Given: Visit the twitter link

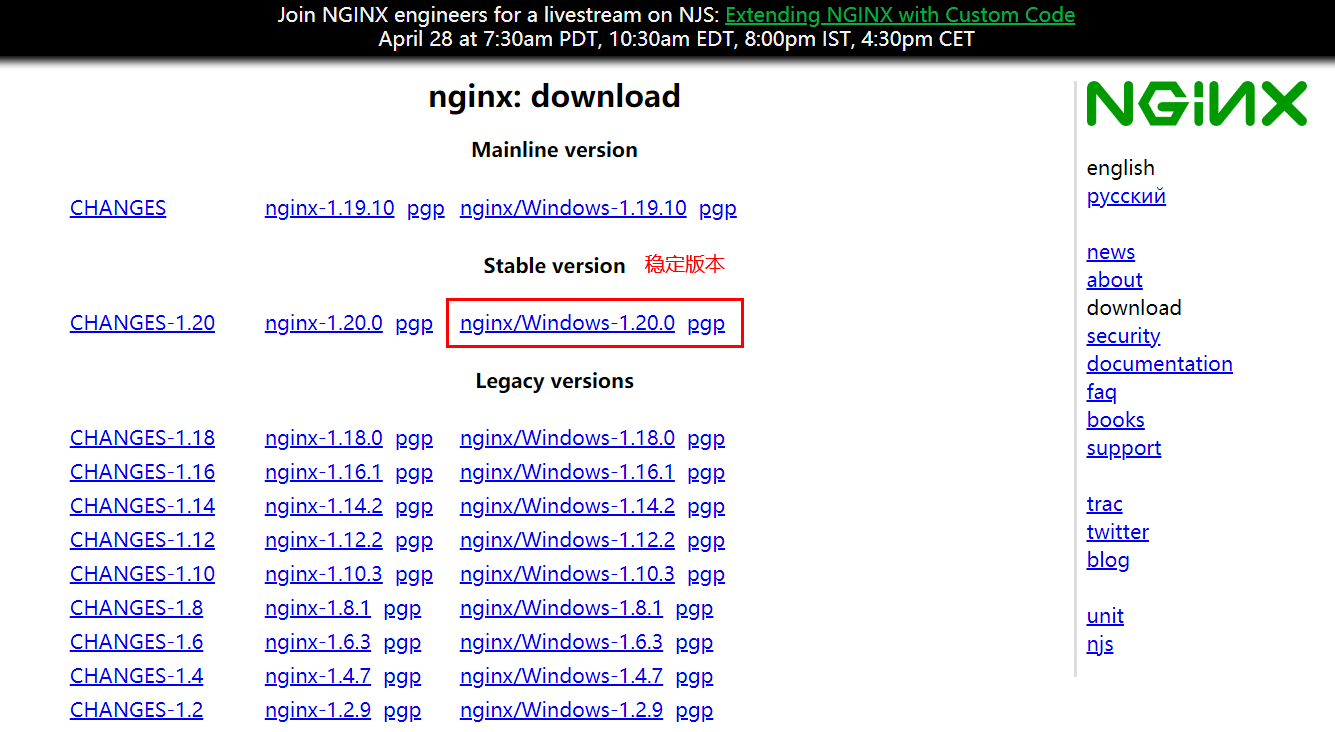Looking at the screenshot, I should [x=1118, y=532].
